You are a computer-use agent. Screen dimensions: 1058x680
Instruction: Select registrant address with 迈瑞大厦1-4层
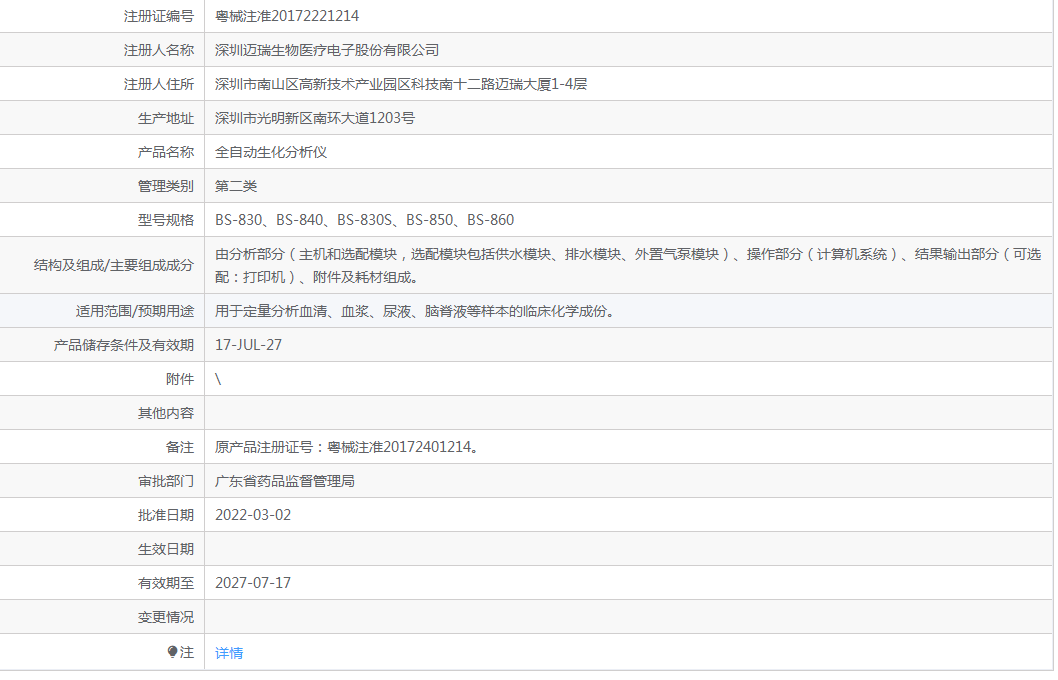click(401, 84)
